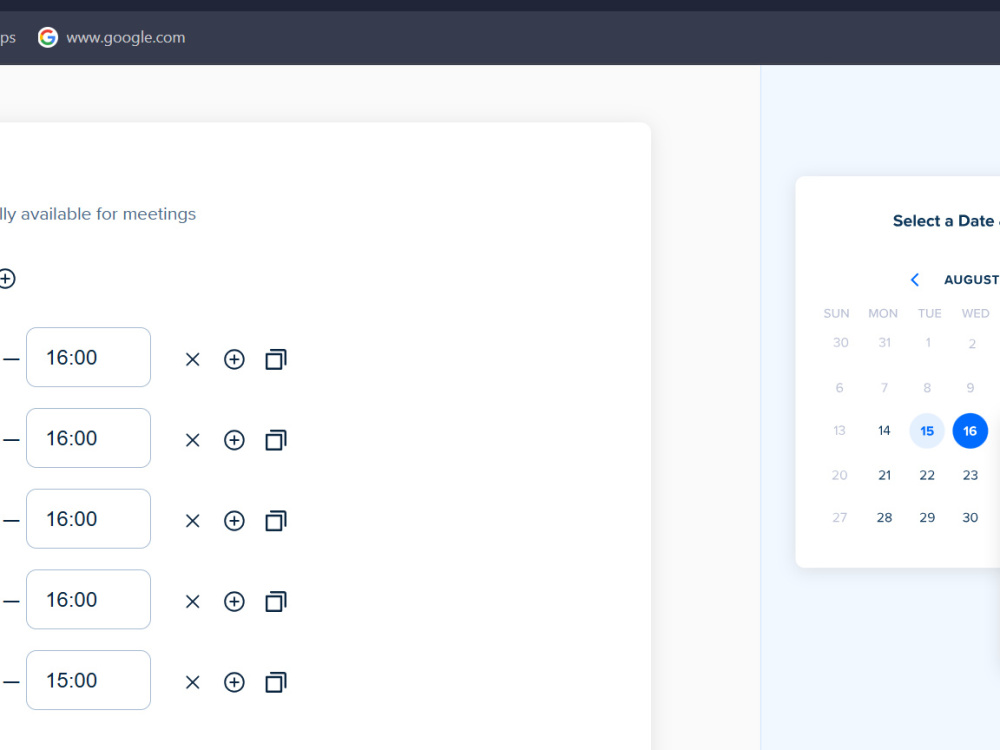Add an interval in the fourth 16:00 row
This screenshot has height=750, width=1000.
click(234, 601)
